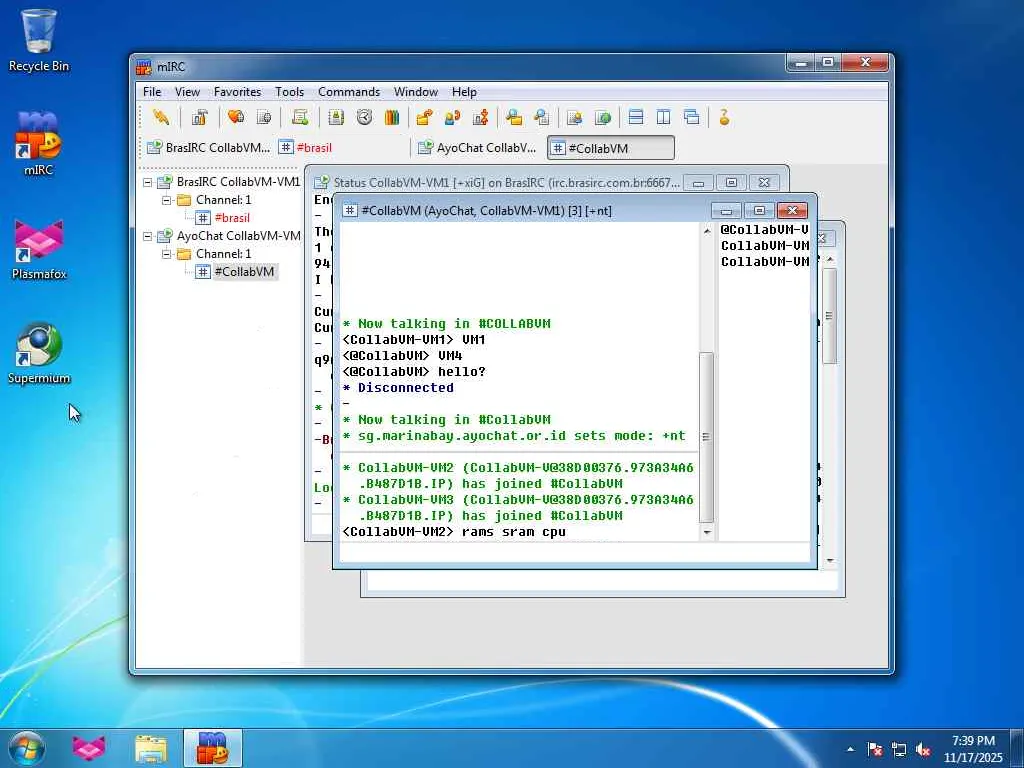This screenshot has height=768, width=1024.
Task: Click the '* Disconnected' line in chat
Action: (398, 387)
